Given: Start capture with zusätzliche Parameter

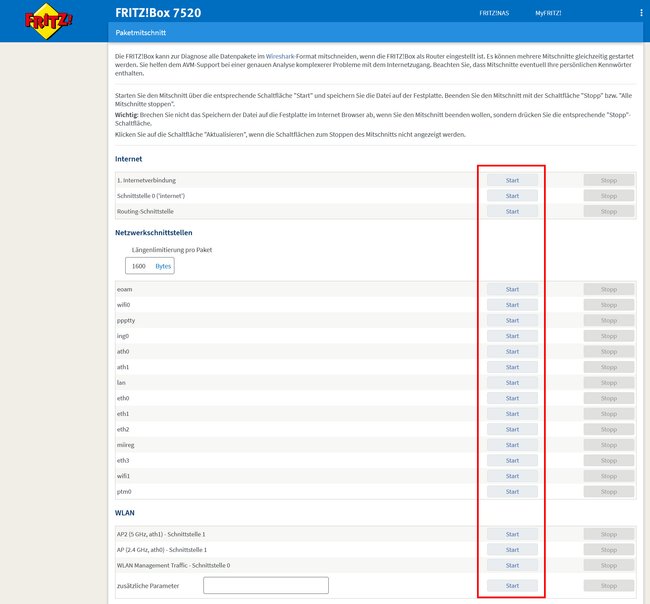Looking at the screenshot, I should pos(512,586).
